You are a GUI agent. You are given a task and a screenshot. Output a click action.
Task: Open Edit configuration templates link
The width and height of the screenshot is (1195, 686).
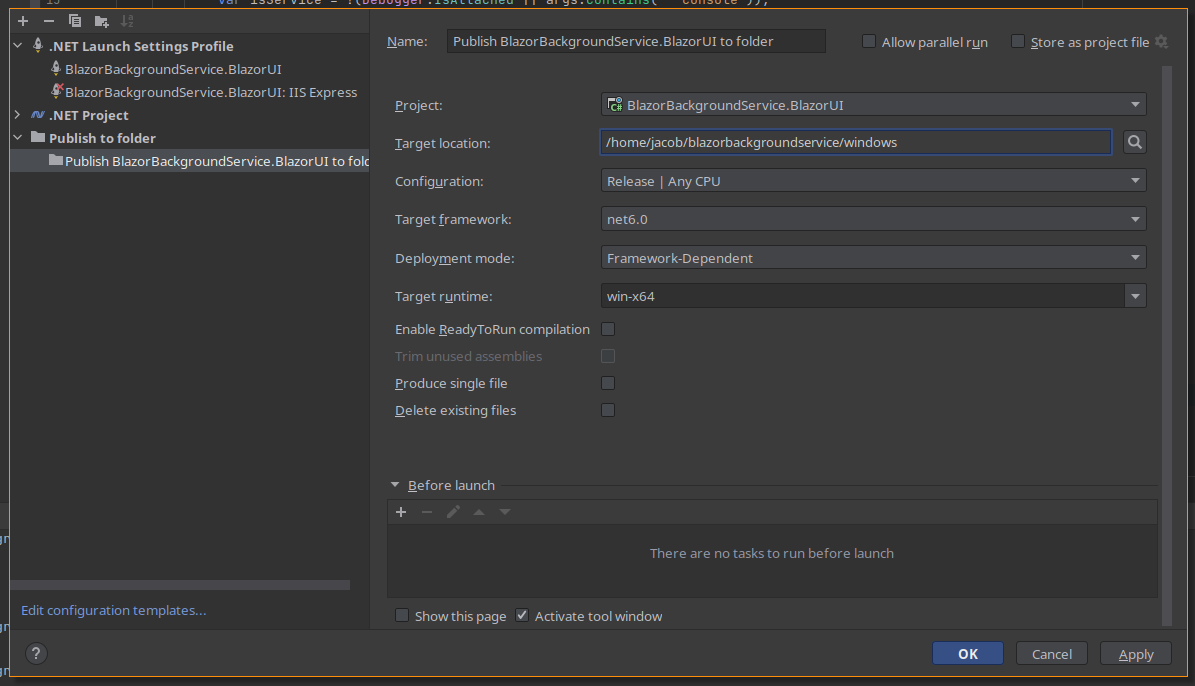(114, 611)
